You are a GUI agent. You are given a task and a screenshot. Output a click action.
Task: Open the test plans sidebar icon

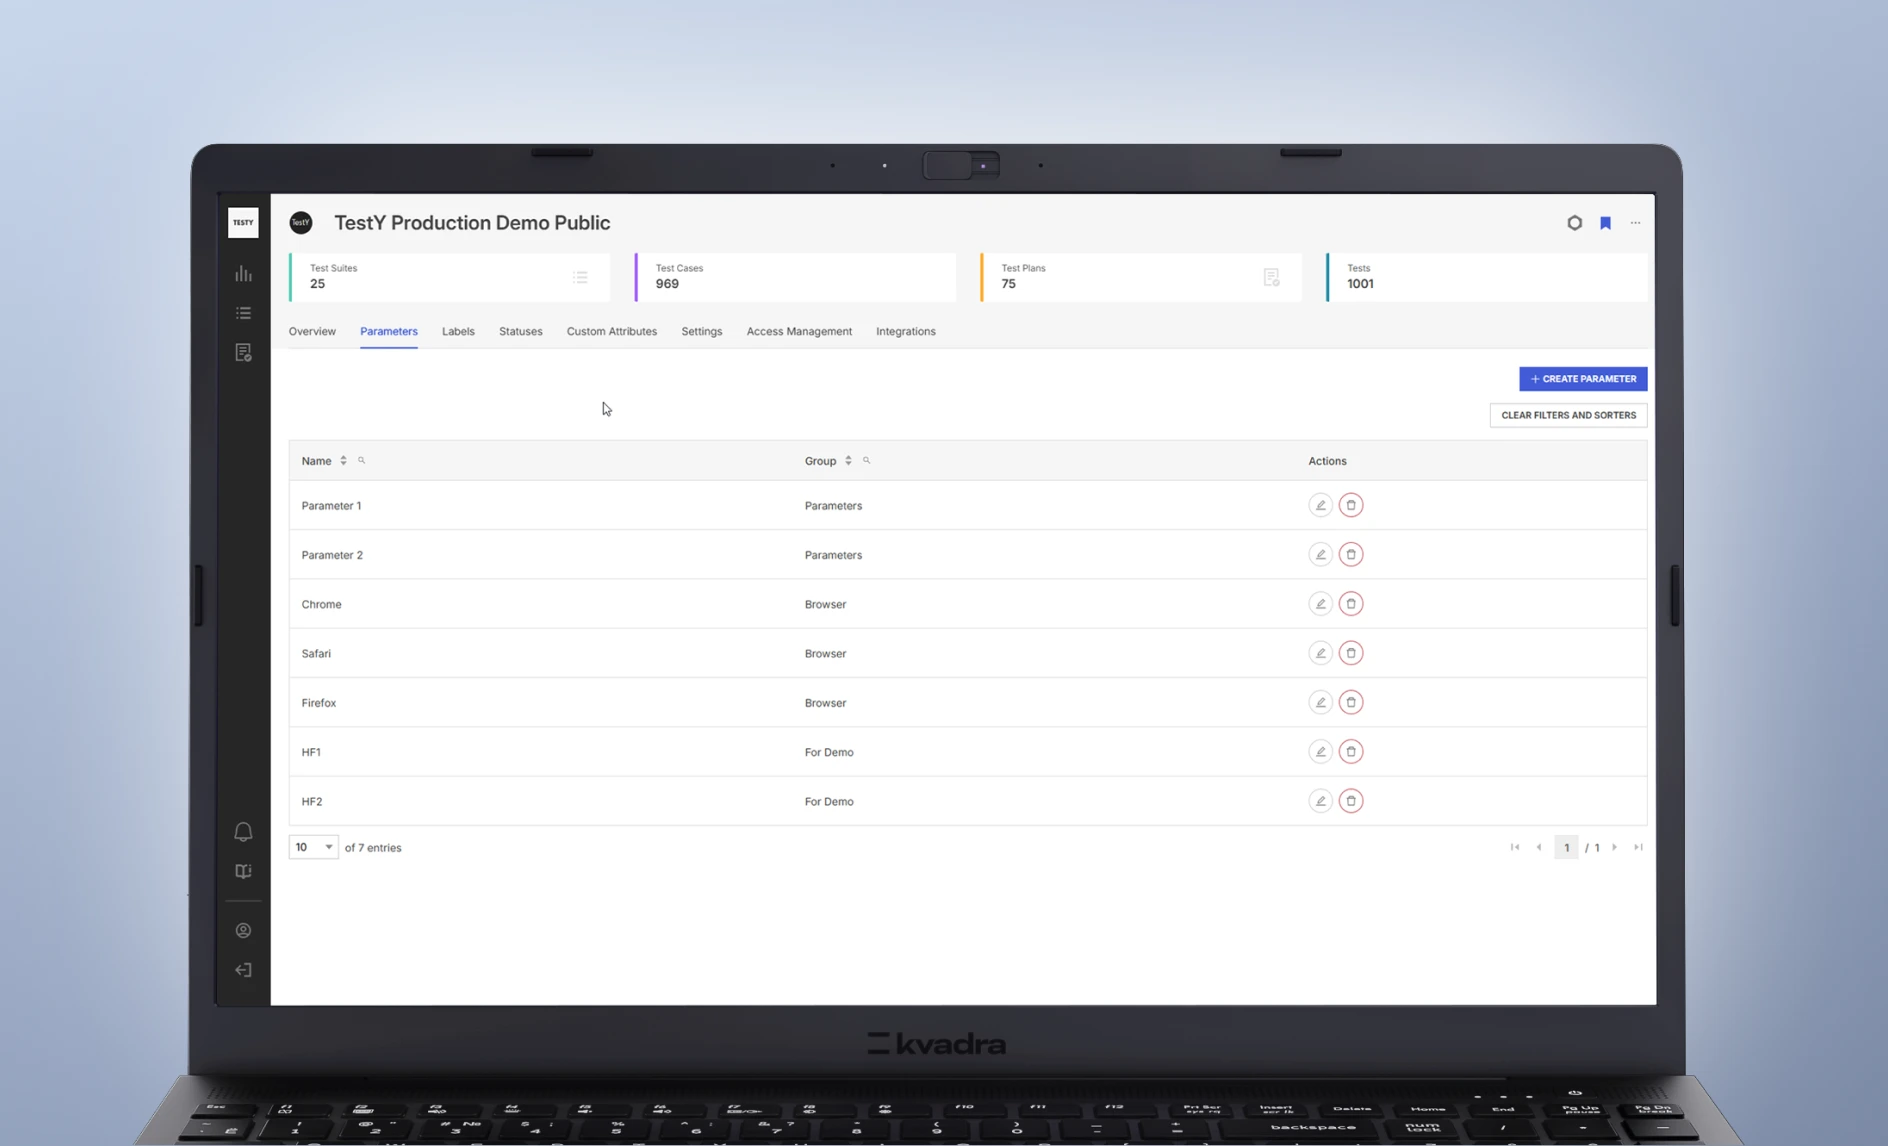[x=243, y=353]
